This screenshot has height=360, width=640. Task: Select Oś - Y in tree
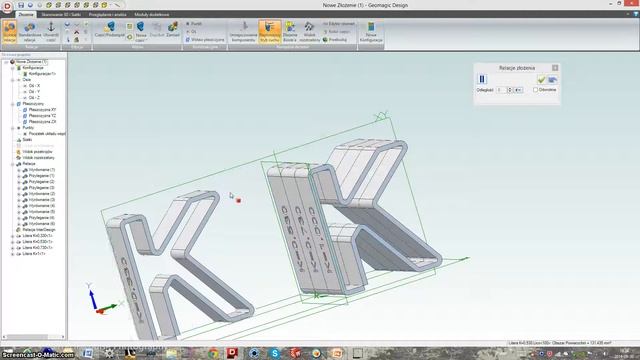(34, 92)
